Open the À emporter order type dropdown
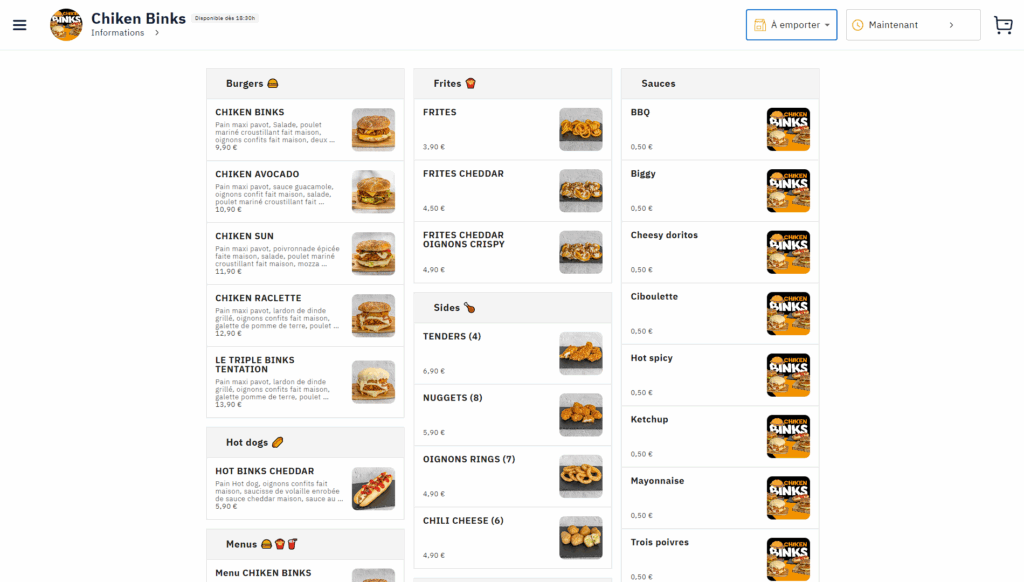The height and width of the screenshot is (582, 1024). click(x=792, y=25)
